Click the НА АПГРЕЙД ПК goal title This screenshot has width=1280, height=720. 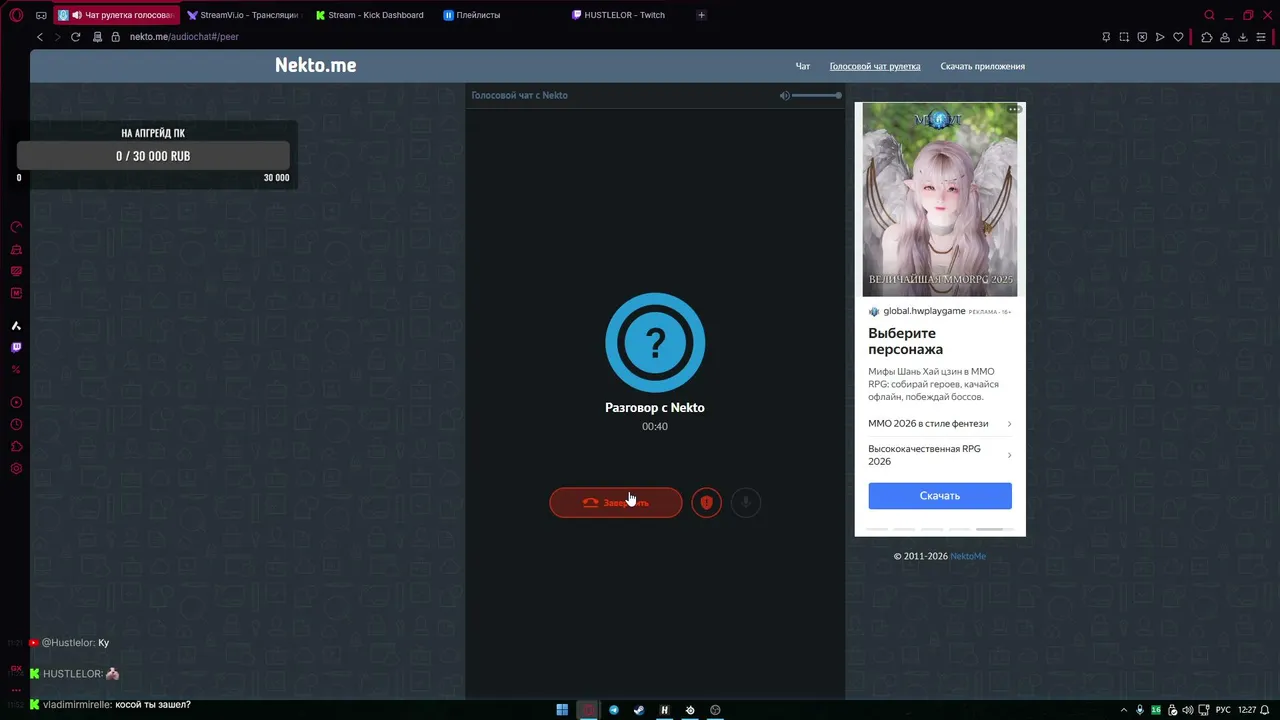153,133
